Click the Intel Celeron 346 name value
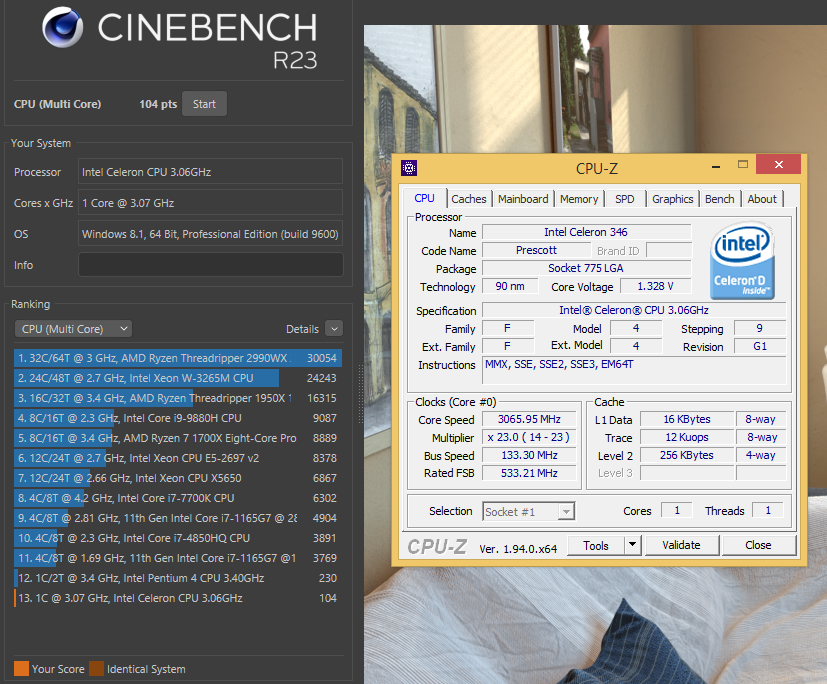 586,232
